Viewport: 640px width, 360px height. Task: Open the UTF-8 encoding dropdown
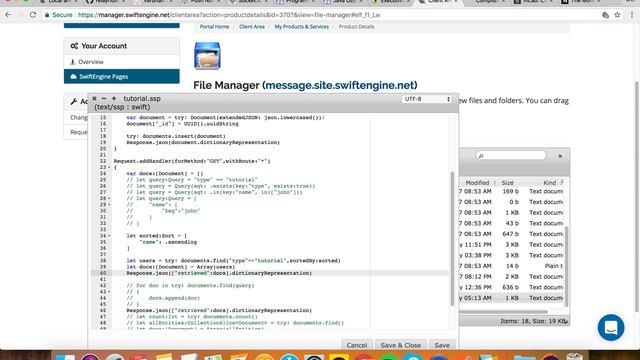[427, 99]
